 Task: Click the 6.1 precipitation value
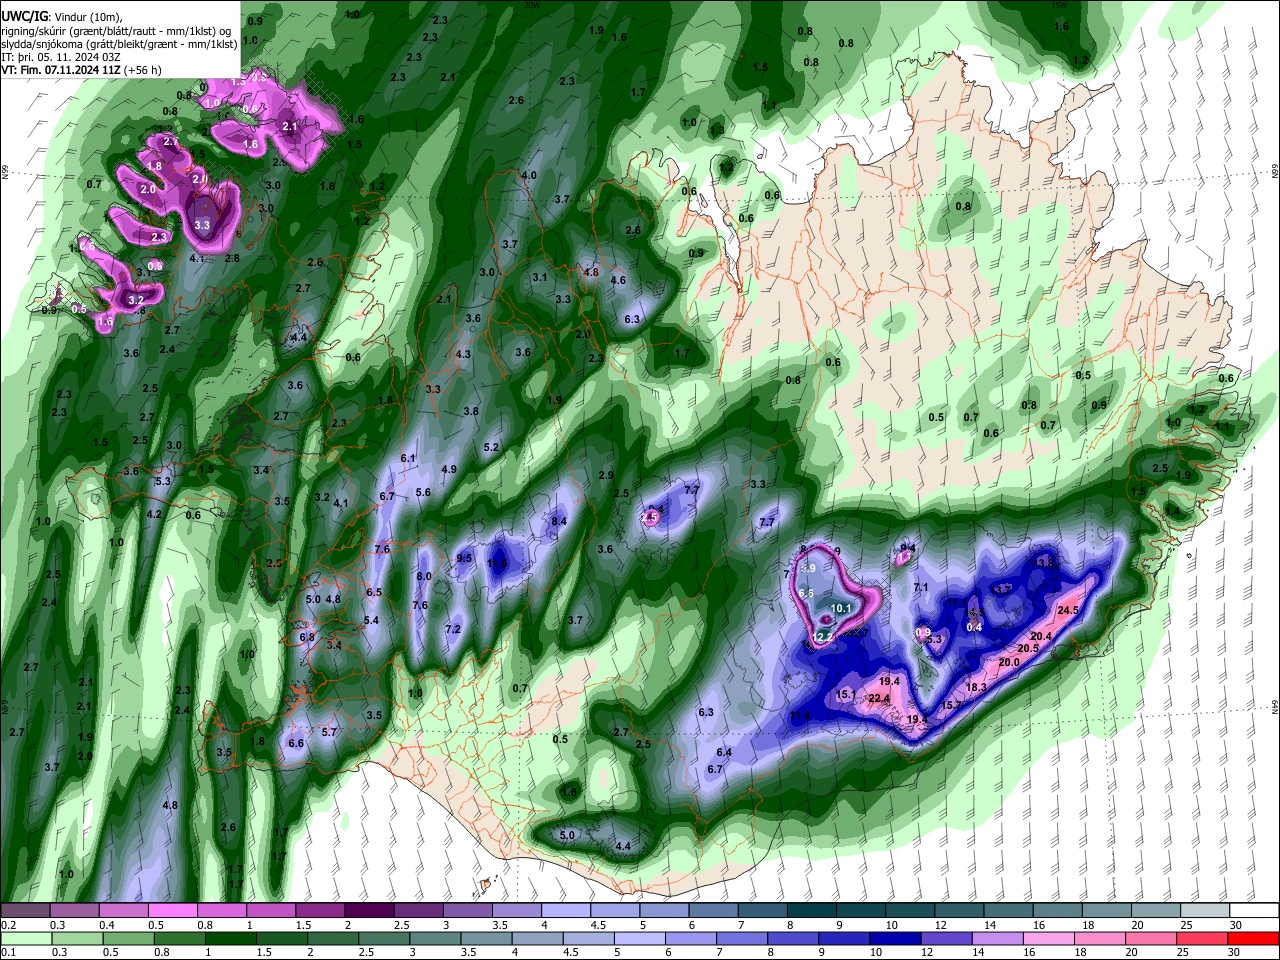click(407, 458)
